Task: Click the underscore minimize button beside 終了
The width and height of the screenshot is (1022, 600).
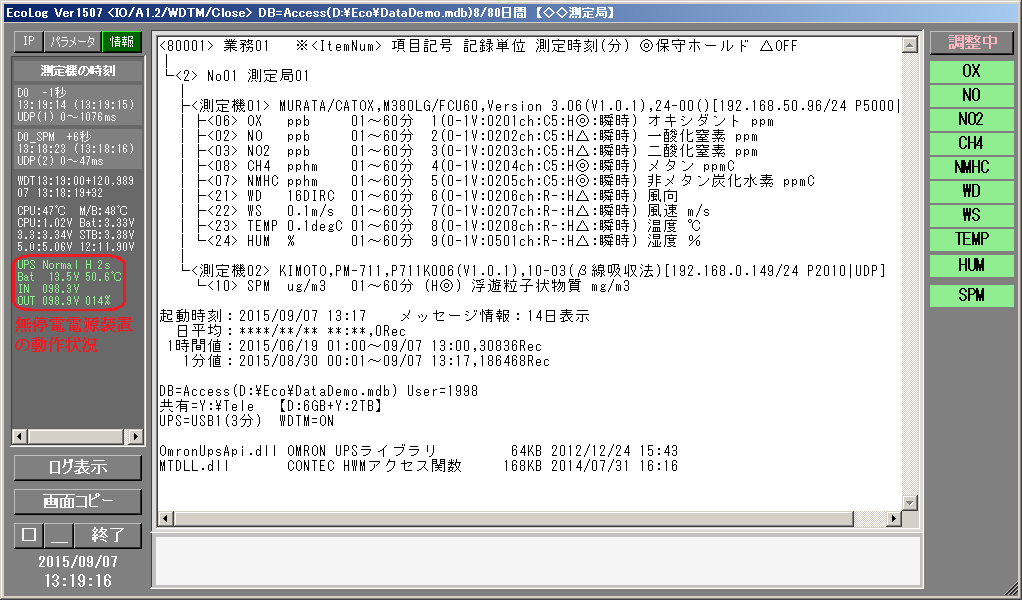Action: [x=59, y=535]
